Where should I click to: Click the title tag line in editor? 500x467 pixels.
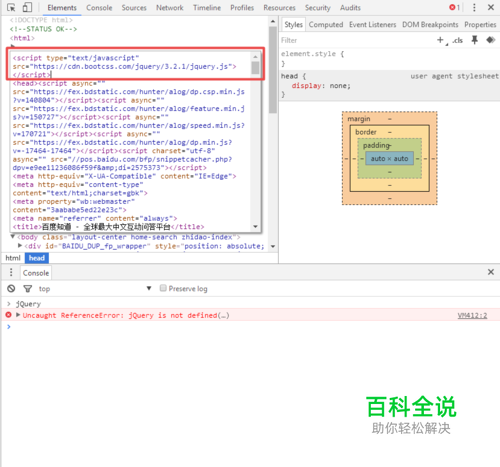[109, 227]
